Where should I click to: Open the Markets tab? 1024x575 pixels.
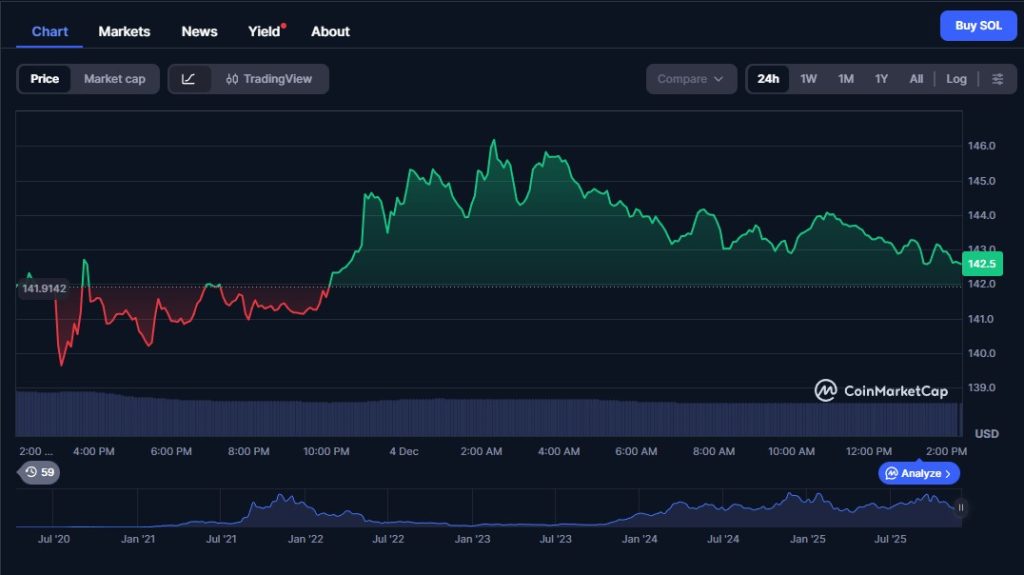point(124,31)
